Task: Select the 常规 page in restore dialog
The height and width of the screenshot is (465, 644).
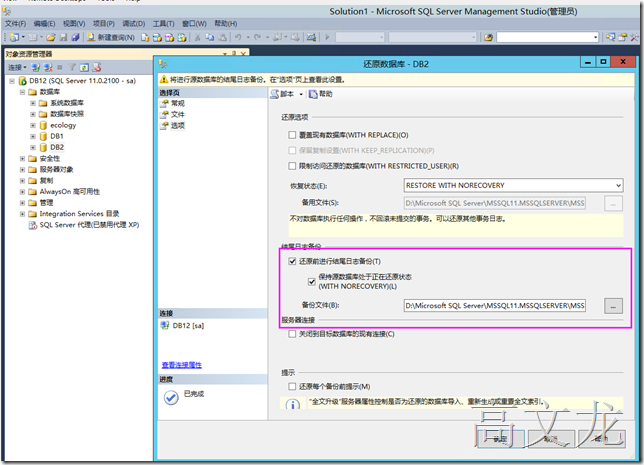Action: coord(178,103)
